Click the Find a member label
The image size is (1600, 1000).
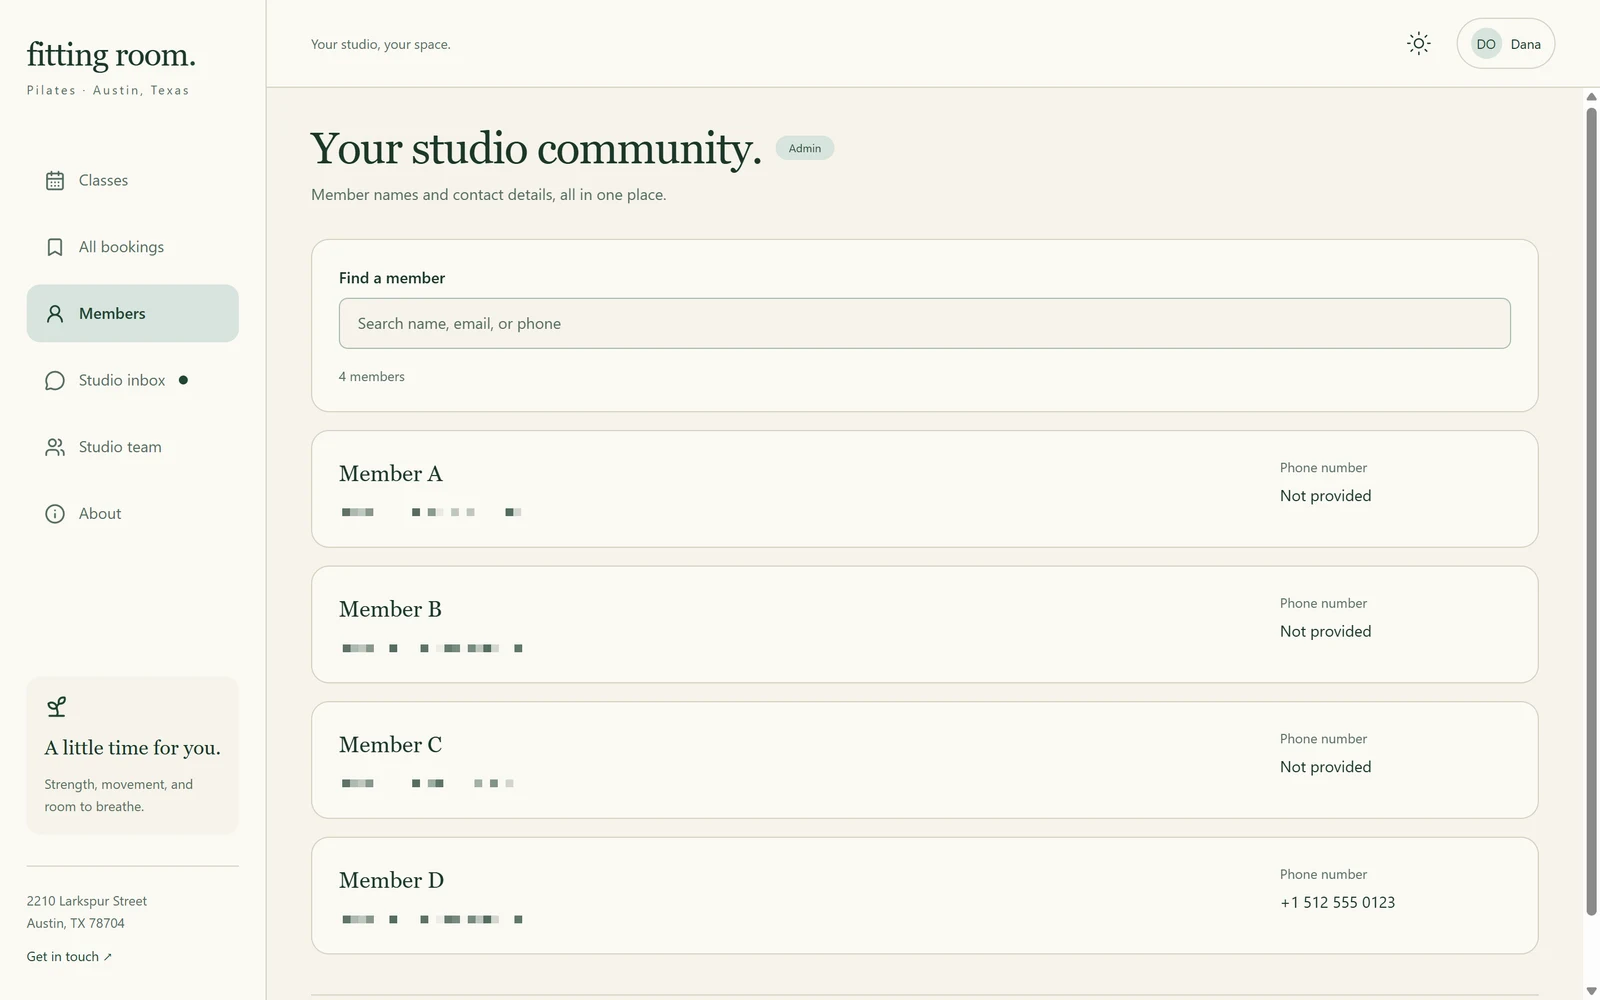pos(392,278)
